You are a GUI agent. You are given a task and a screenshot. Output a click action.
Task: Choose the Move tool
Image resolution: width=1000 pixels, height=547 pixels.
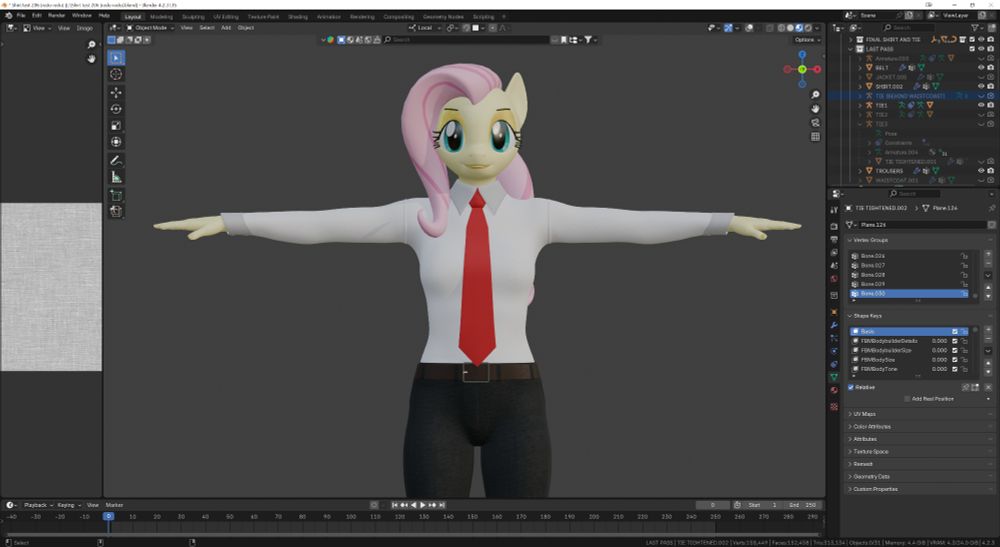pyautogui.click(x=116, y=93)
